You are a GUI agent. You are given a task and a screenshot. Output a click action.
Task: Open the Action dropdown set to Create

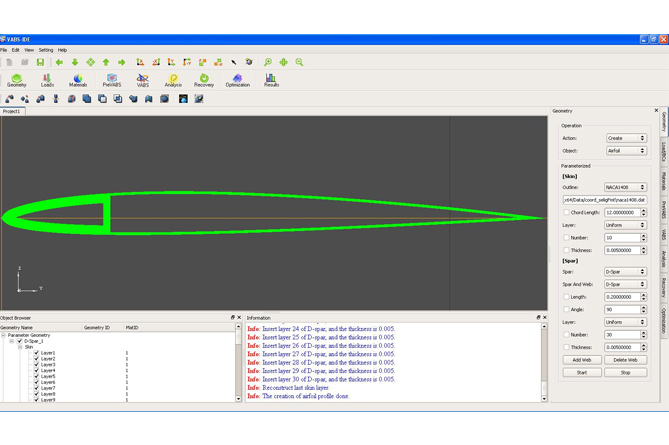[x=626, y=138]
